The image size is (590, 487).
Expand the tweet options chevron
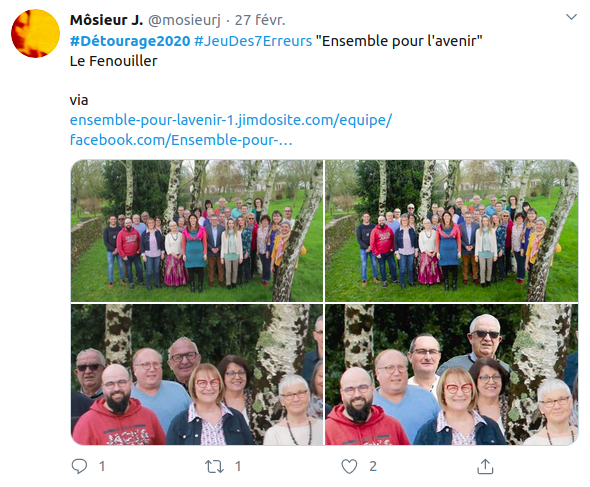[572, 17]
